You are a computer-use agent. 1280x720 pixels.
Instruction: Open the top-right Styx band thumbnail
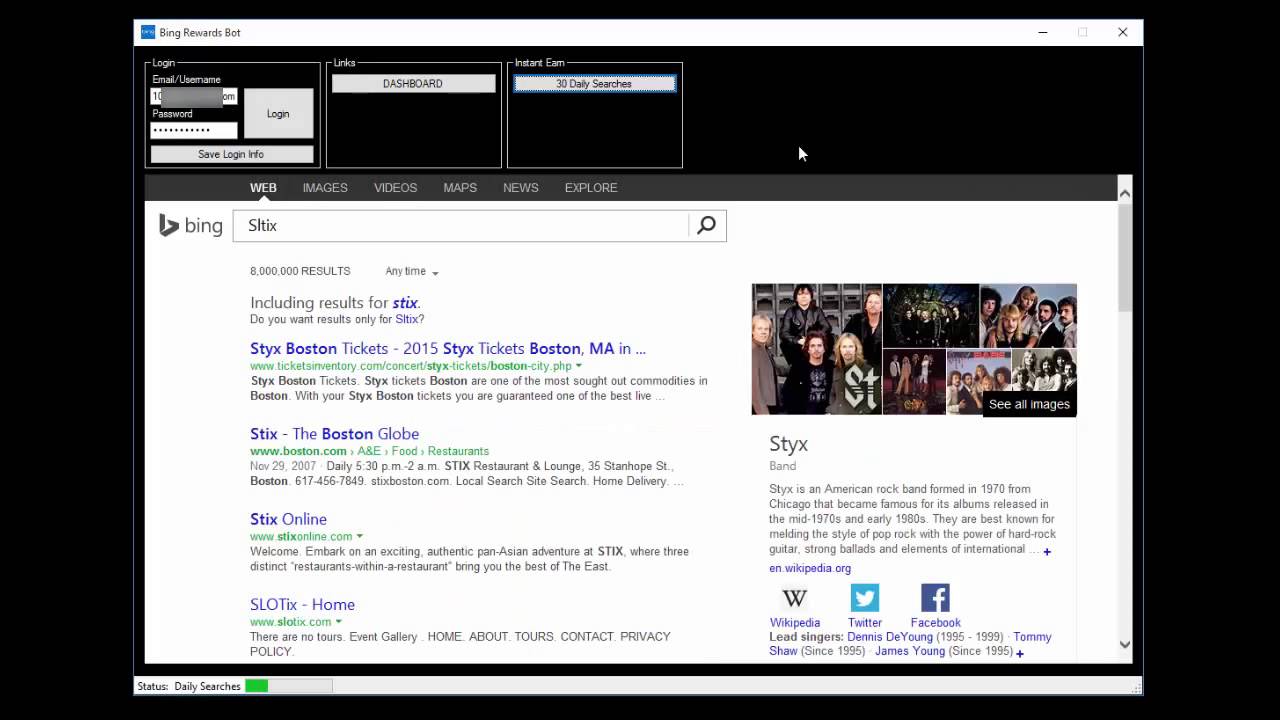(x=1028, y=315)
